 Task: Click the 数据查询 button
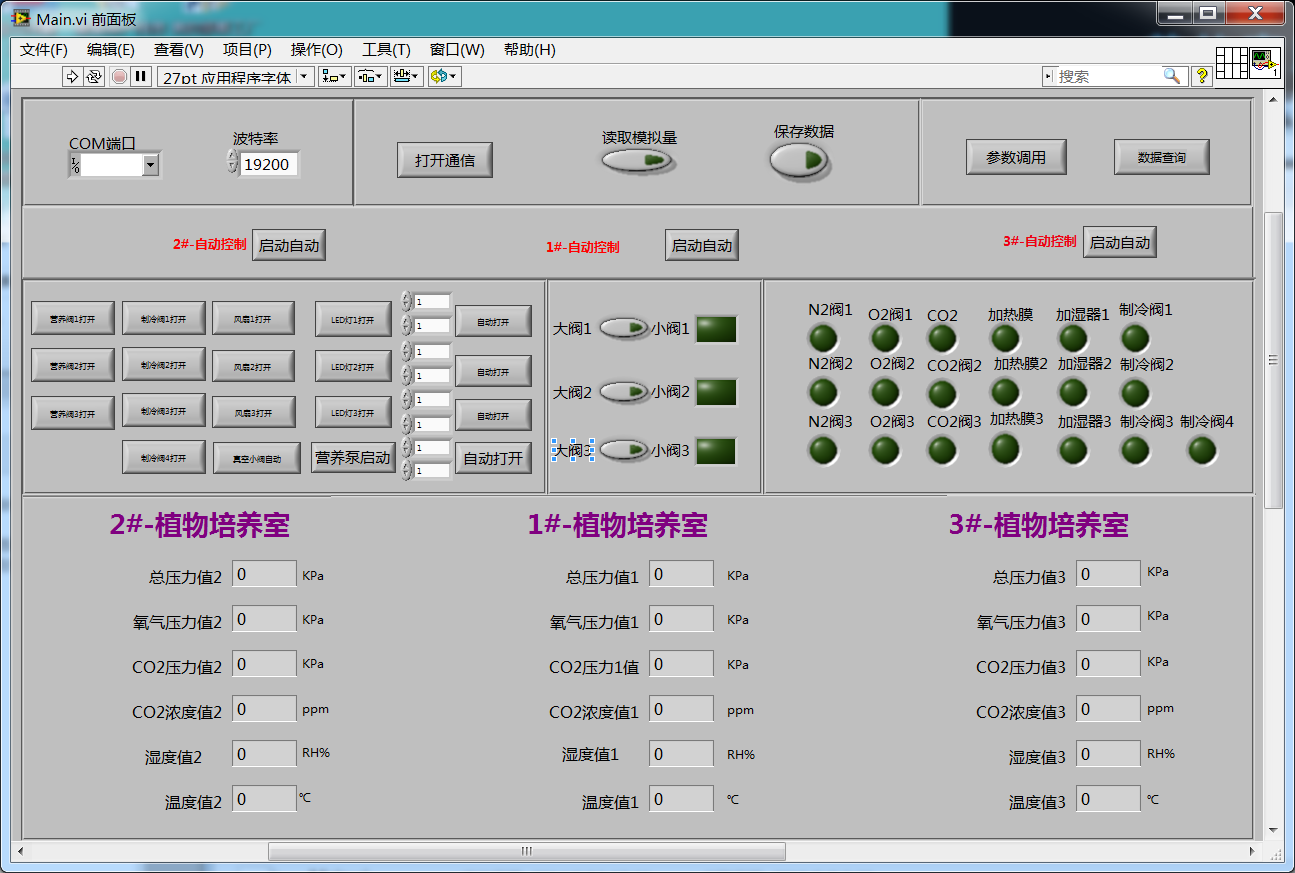[1162, 157]
